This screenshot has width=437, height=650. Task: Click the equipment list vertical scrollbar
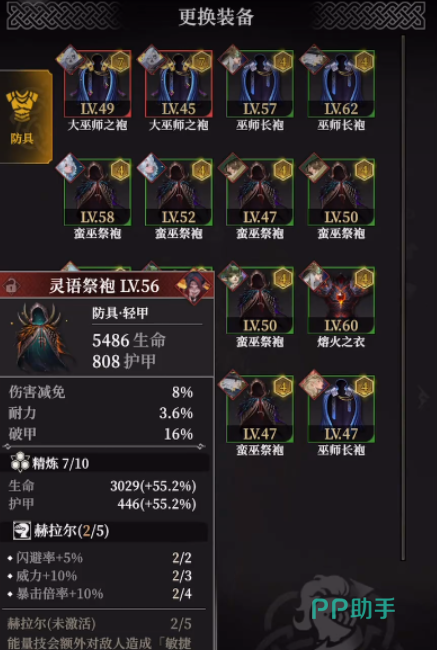click(x=403, y=298)
